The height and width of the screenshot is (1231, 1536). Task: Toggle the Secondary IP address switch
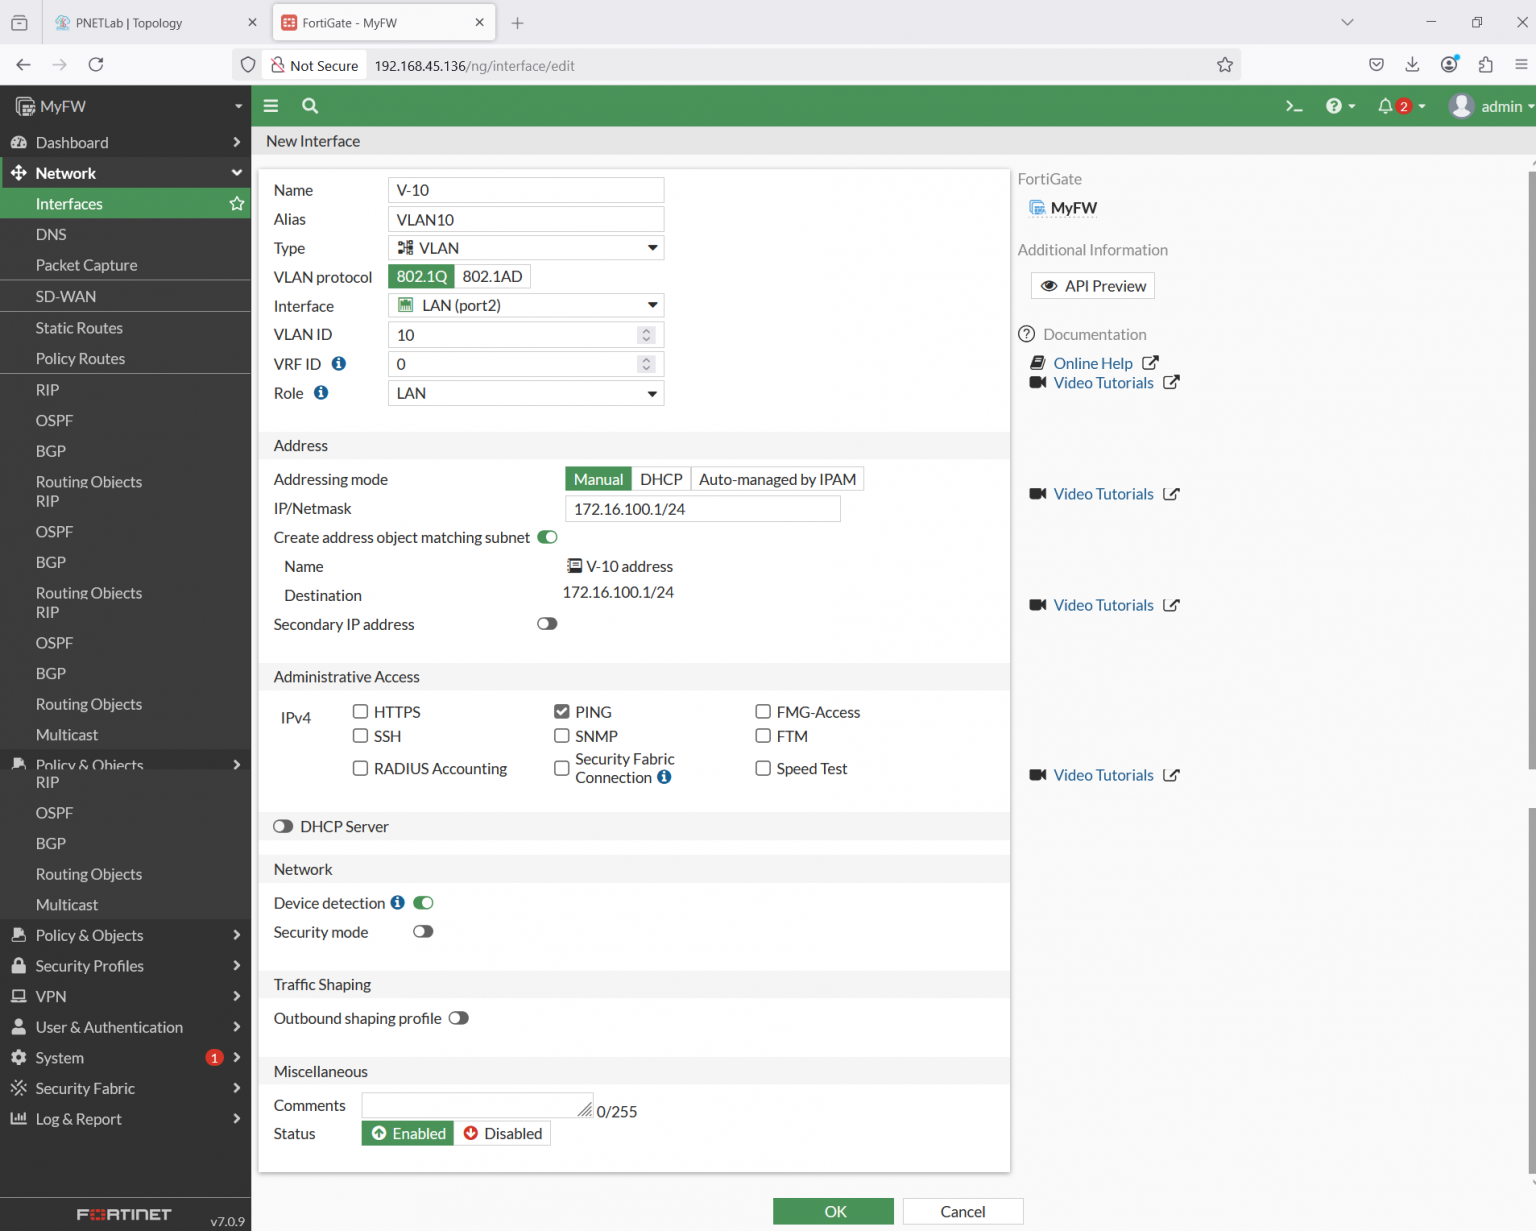(547, 623)
